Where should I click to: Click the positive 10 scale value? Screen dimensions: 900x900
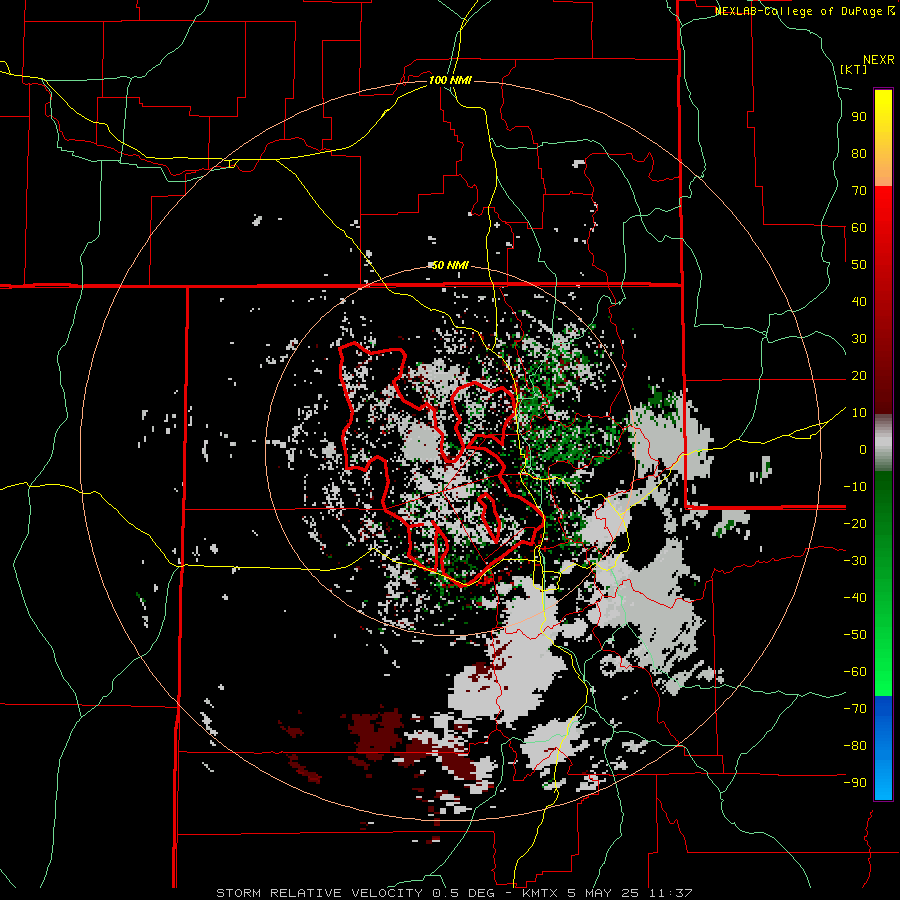pos(859,413)
